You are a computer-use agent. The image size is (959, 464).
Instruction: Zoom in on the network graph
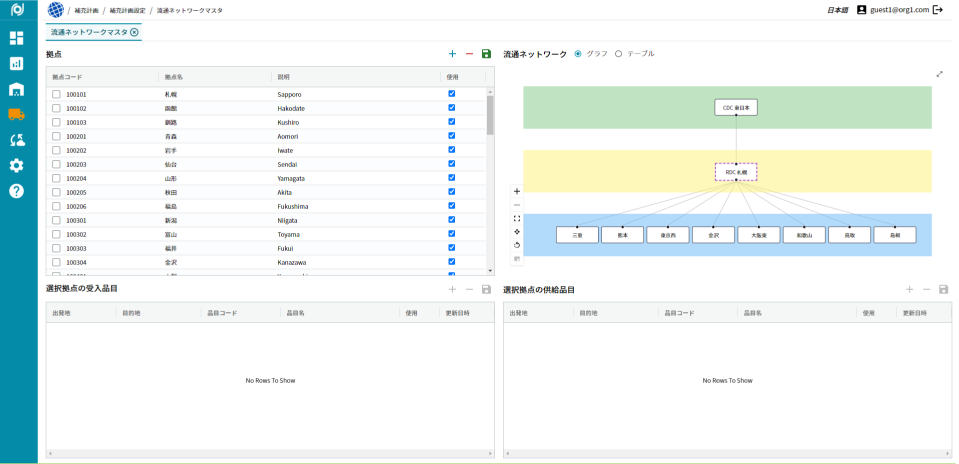(517, 191)
